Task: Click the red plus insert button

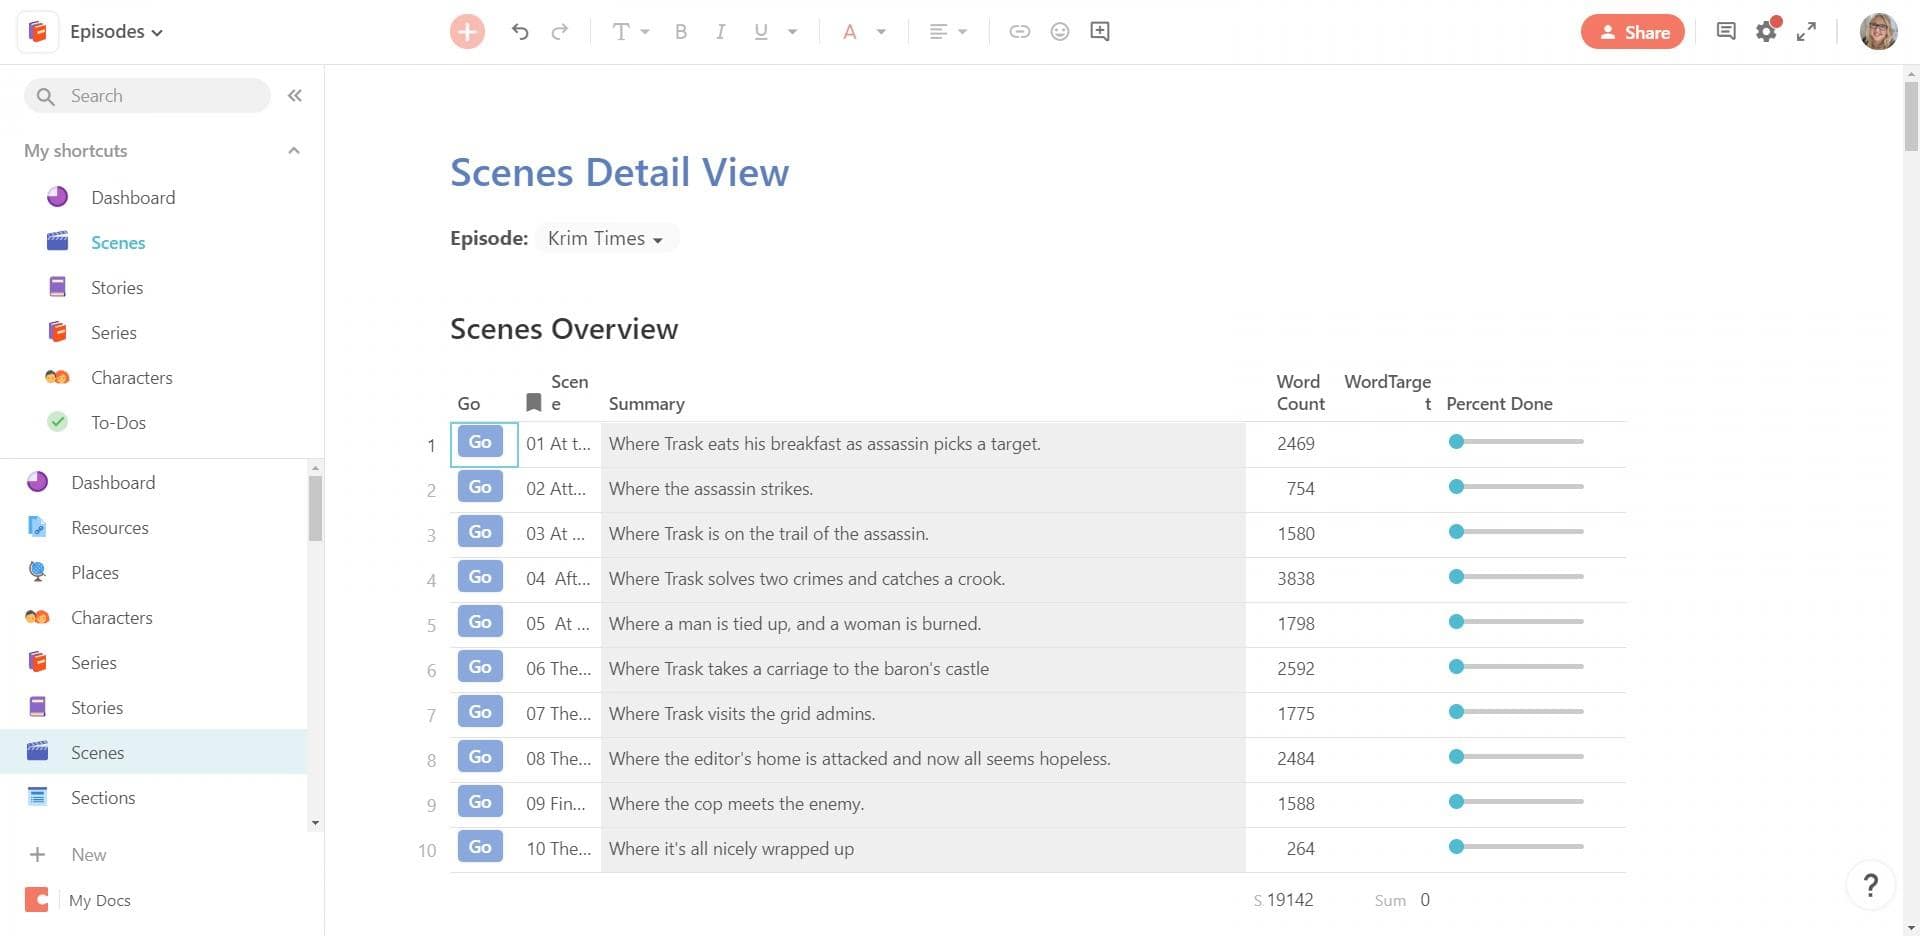Action: (467, 32)
